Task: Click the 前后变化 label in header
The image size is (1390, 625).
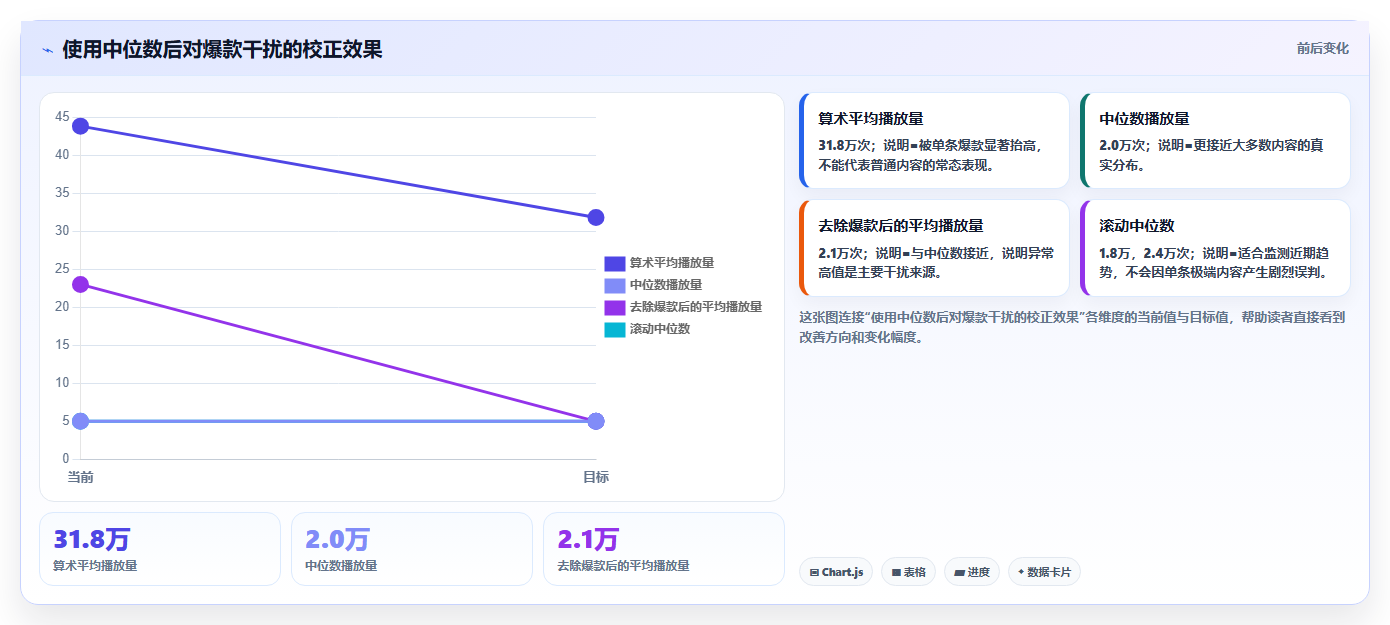Action: (1322, 48)
